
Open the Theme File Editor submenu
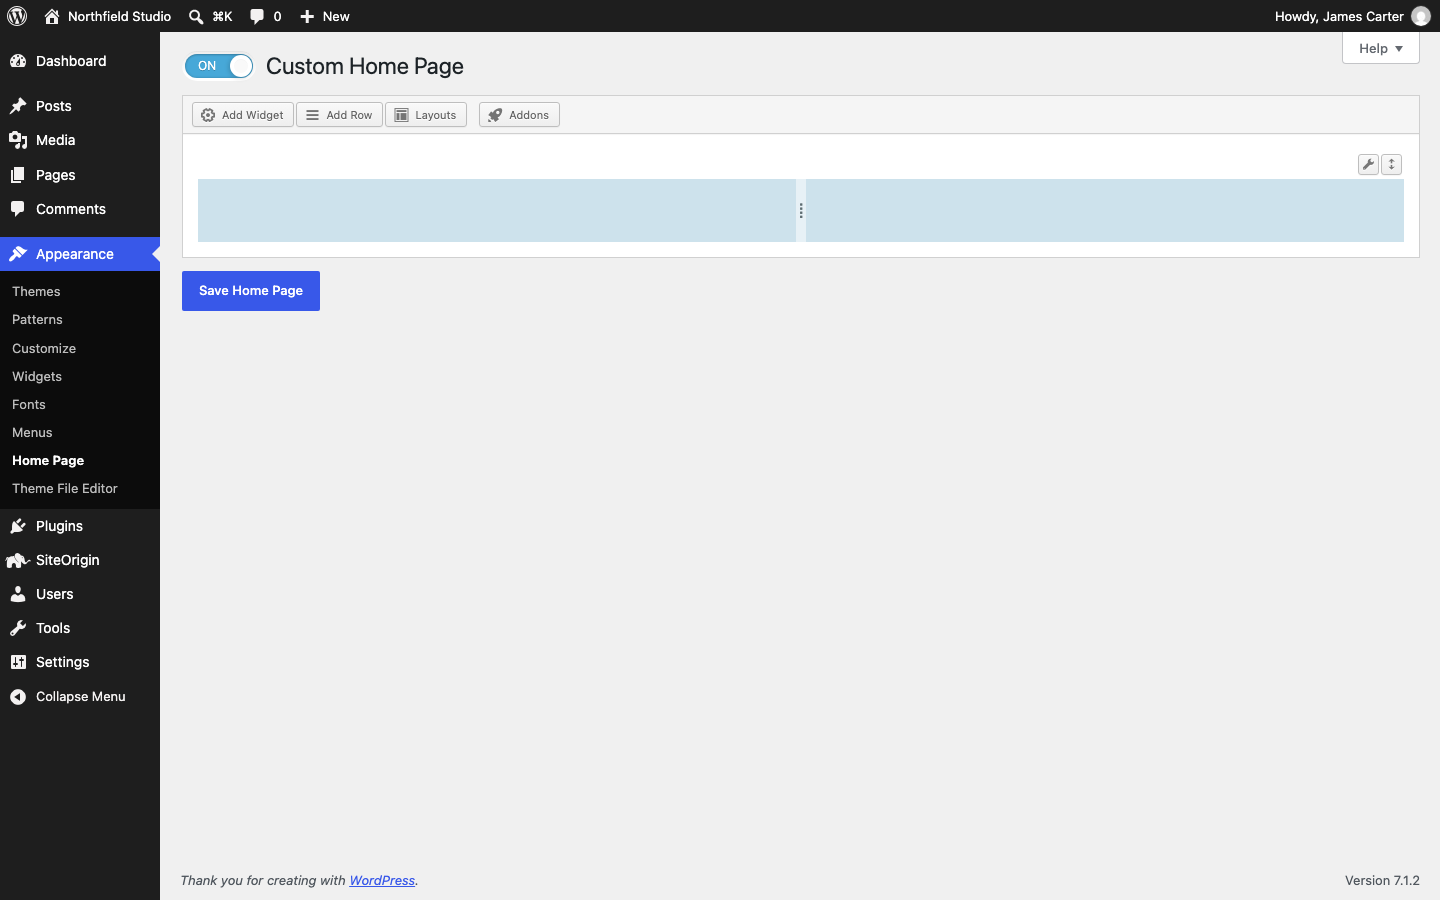[80, 488]
